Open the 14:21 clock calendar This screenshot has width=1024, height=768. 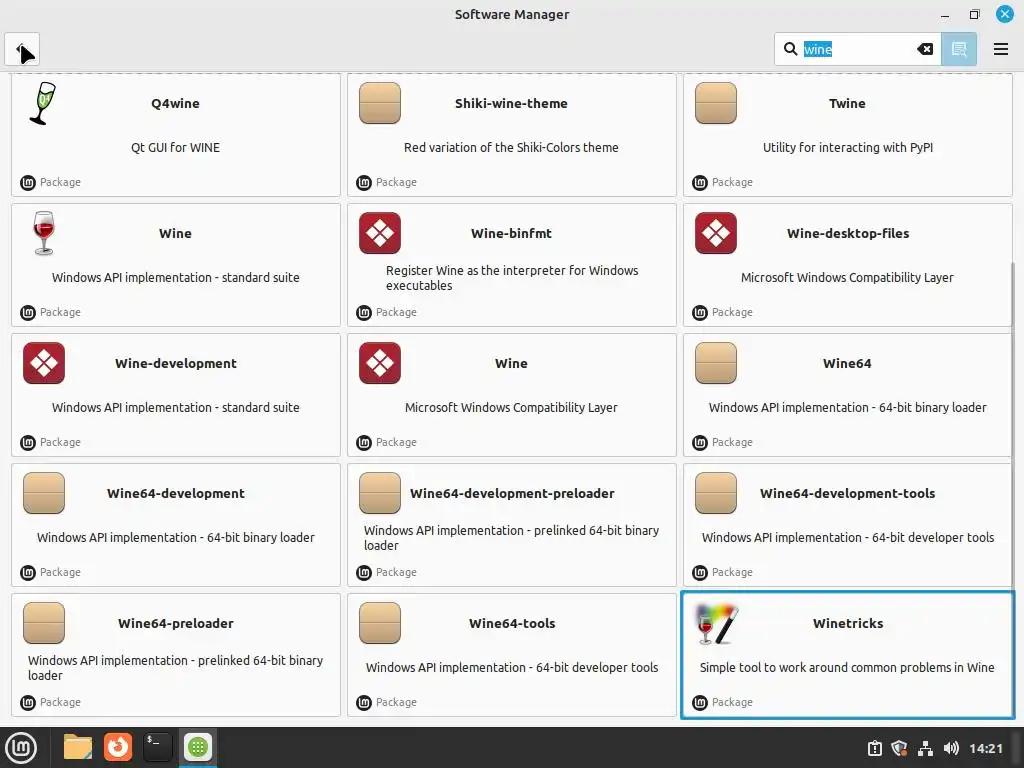tap(985, 748)
